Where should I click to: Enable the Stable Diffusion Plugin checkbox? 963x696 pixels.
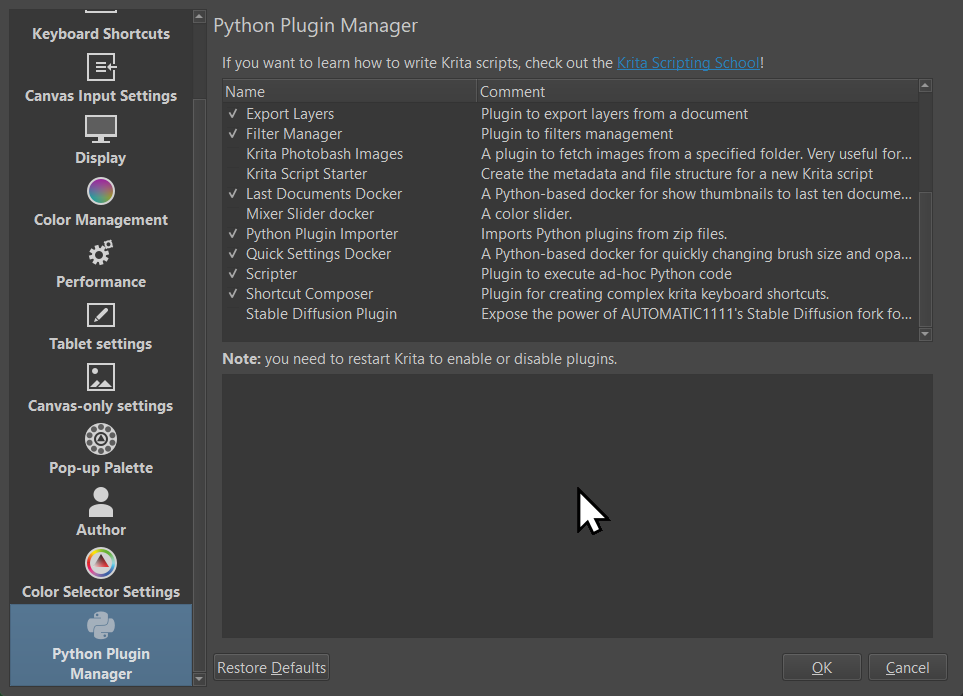click(x=233, y=314)
